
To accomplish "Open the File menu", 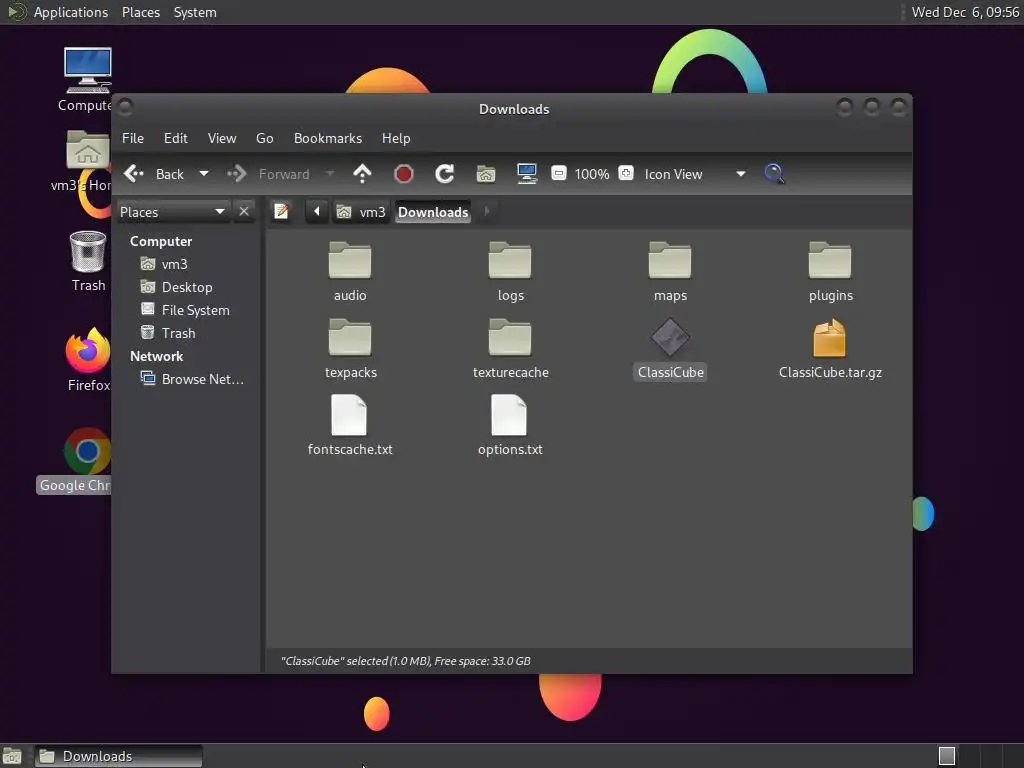I will click(x=133, y=138).
